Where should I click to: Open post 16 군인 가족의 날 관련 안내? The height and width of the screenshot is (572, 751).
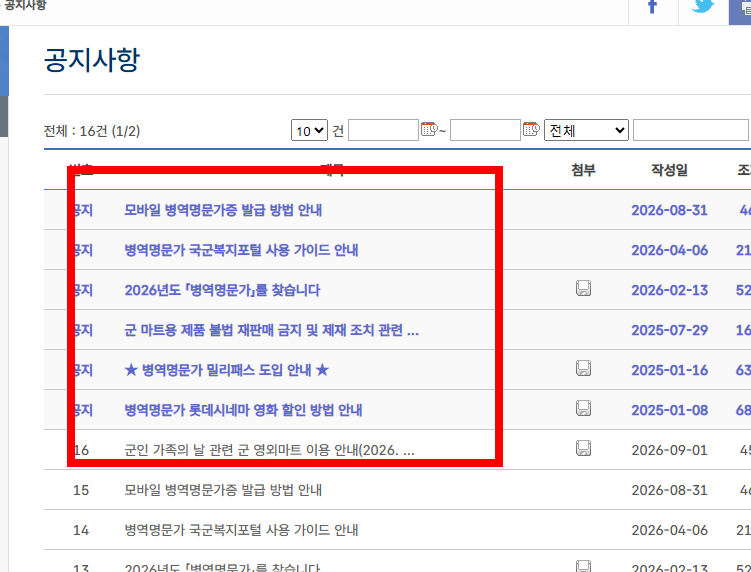[x=270, y=450]
